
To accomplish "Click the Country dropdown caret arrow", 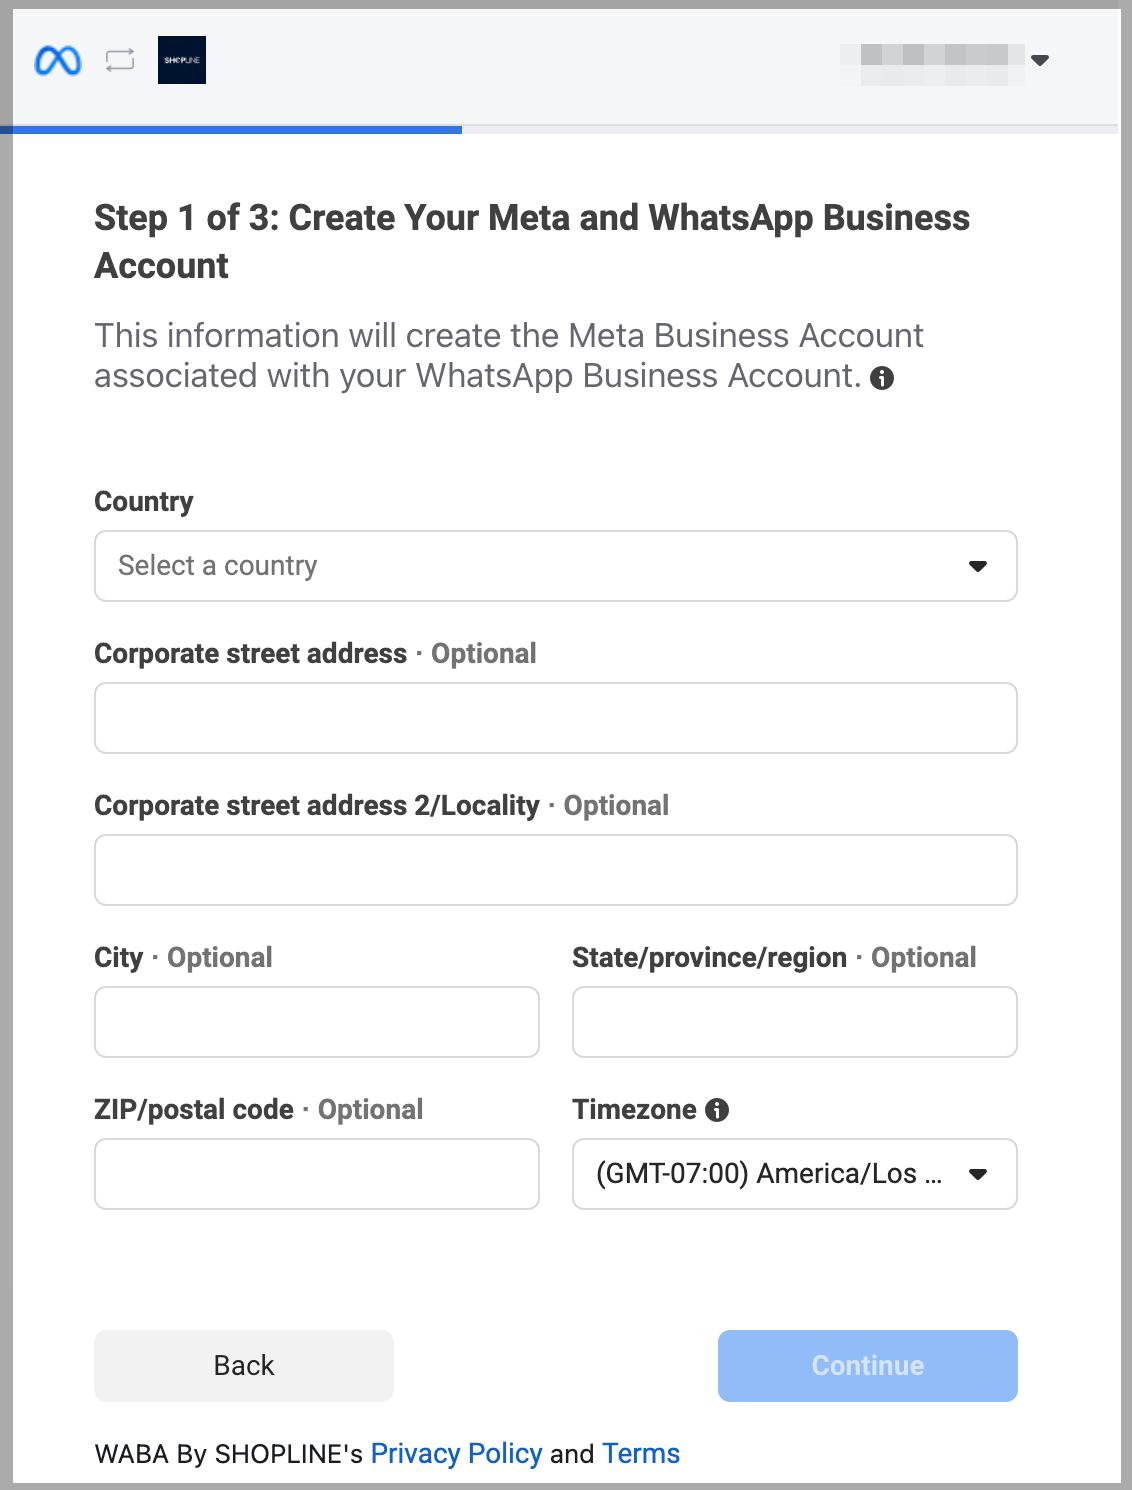I will pyautogui.click(x=978, y=566).
